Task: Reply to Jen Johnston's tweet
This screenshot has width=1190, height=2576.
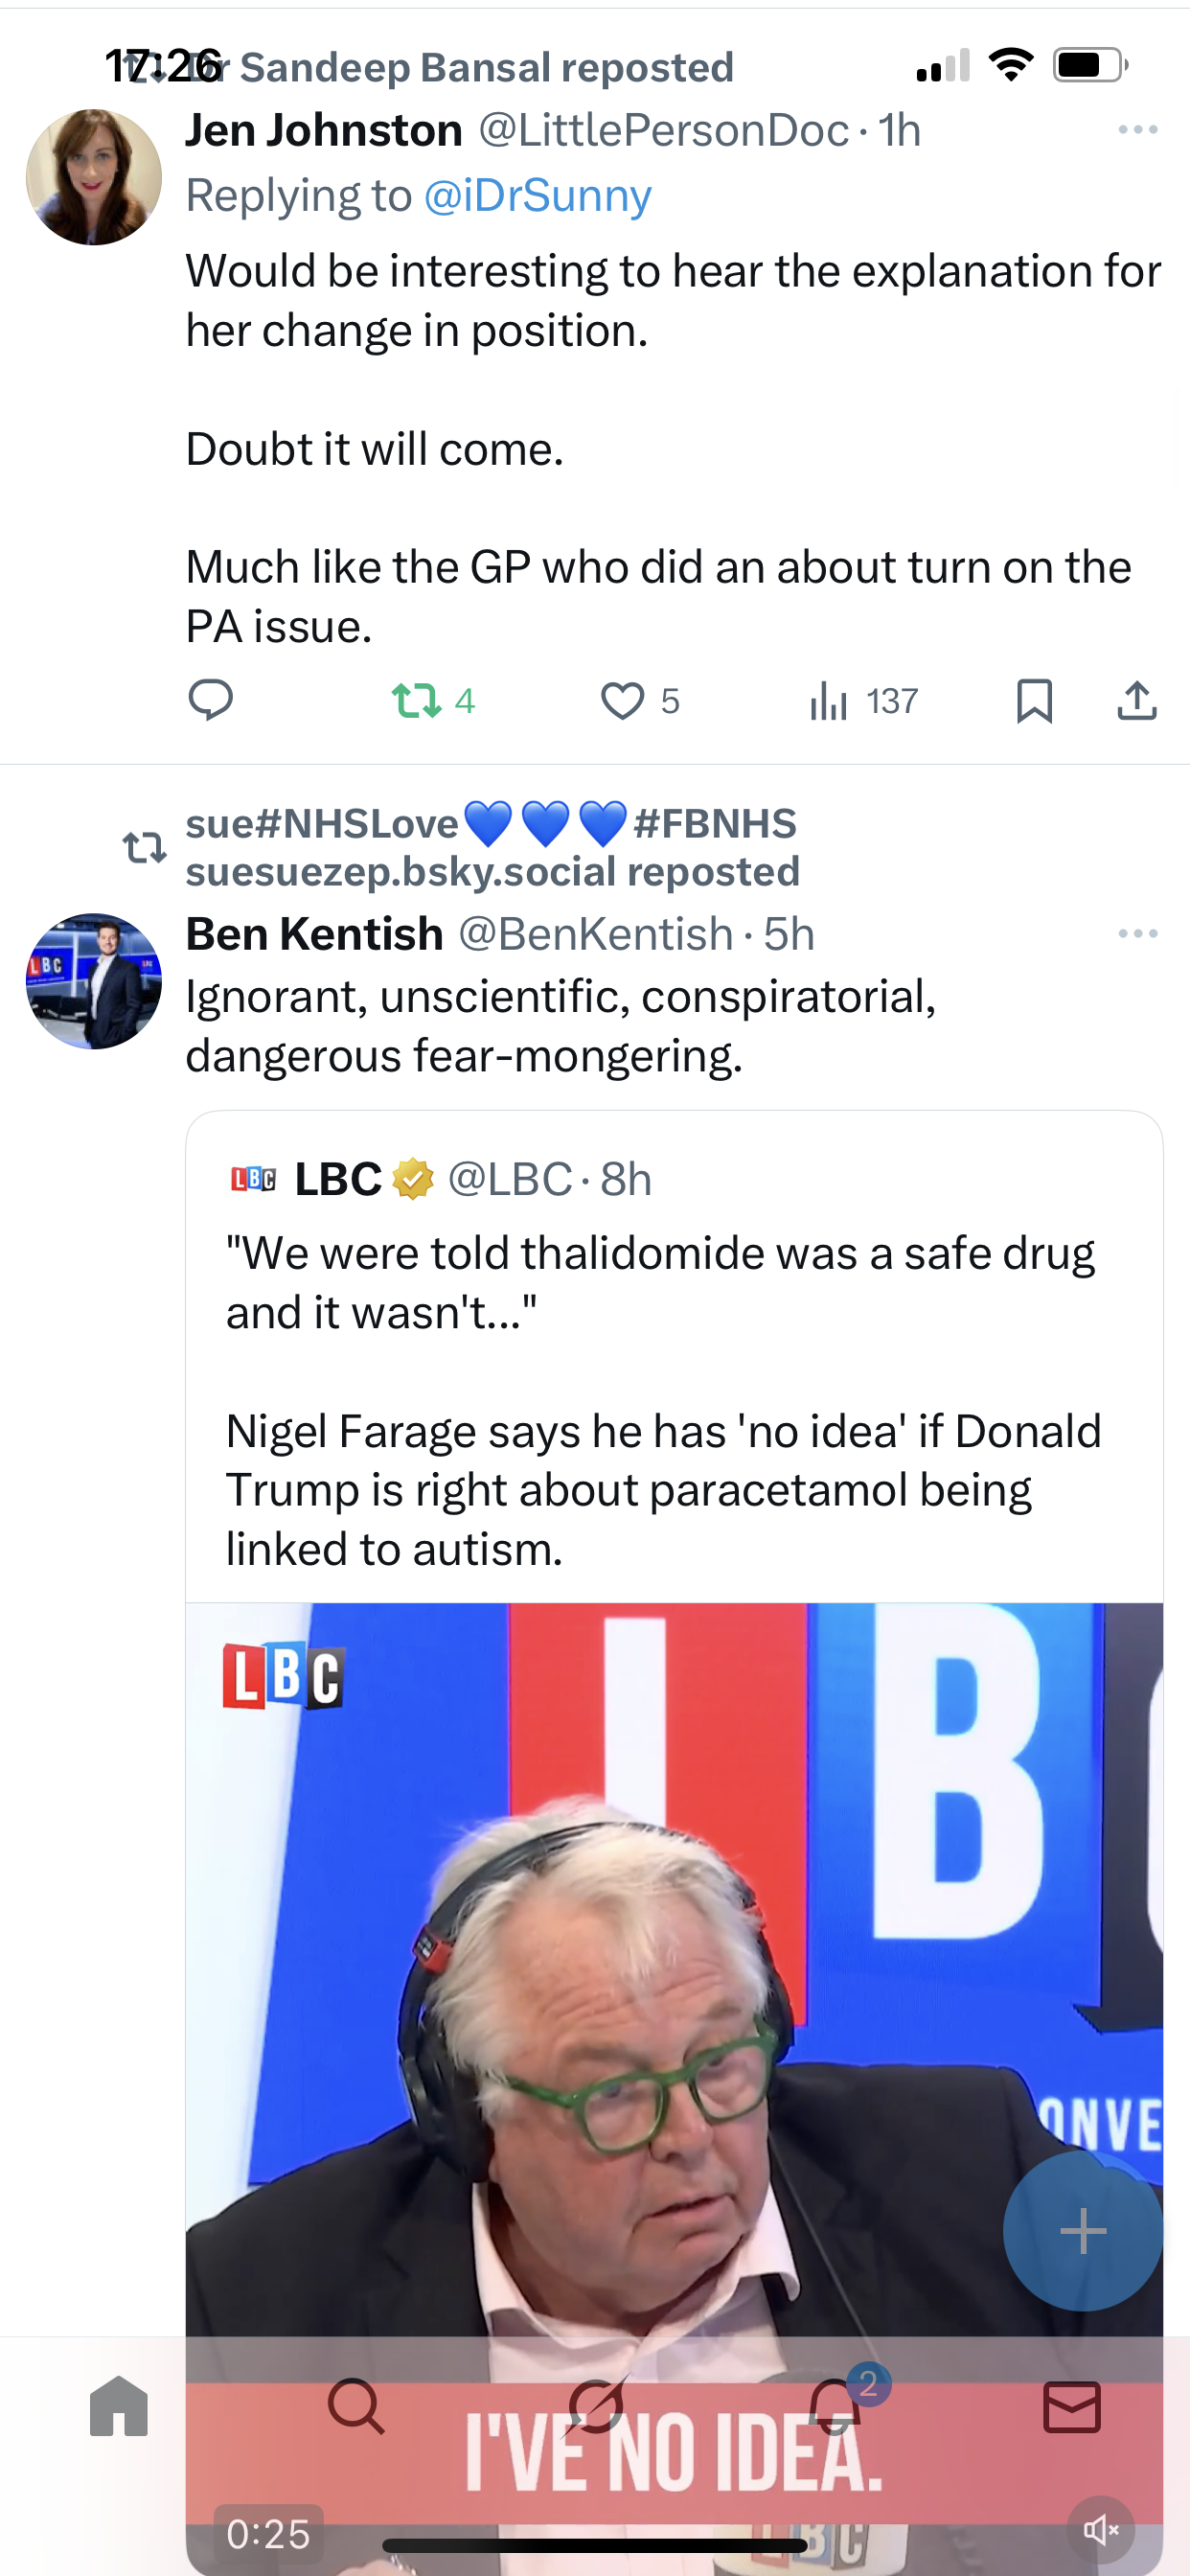Action: click(x=210, y=700)
